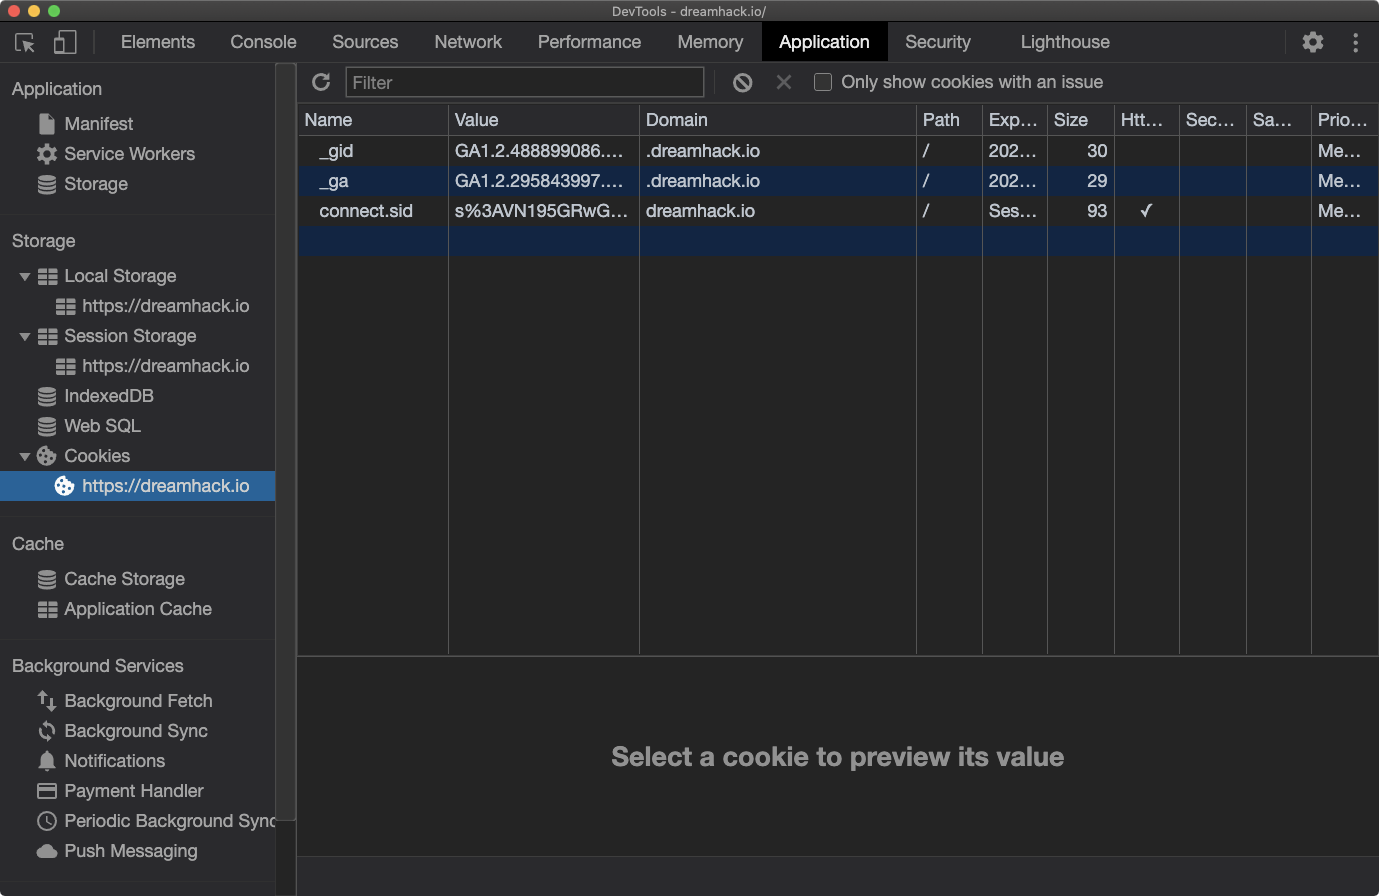This screenshot has height=896, width=1379.
Task: Collapse the Cookies tree node
Action: click(25, 456)
